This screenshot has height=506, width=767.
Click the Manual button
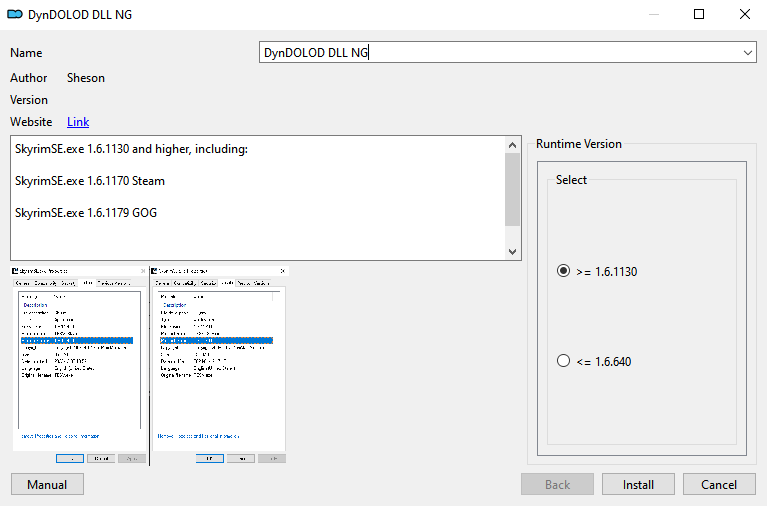click(x=47, y=484)
